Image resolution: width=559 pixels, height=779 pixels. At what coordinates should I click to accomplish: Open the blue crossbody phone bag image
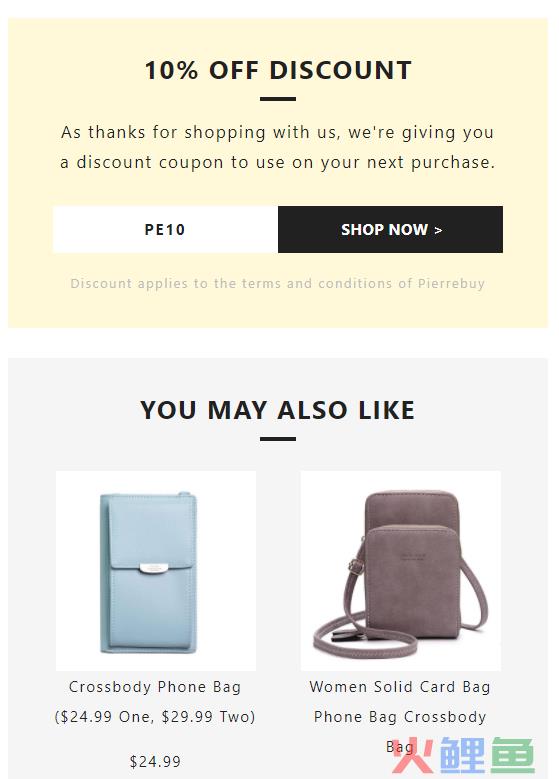pyautogui.click(x=156, y=571)
